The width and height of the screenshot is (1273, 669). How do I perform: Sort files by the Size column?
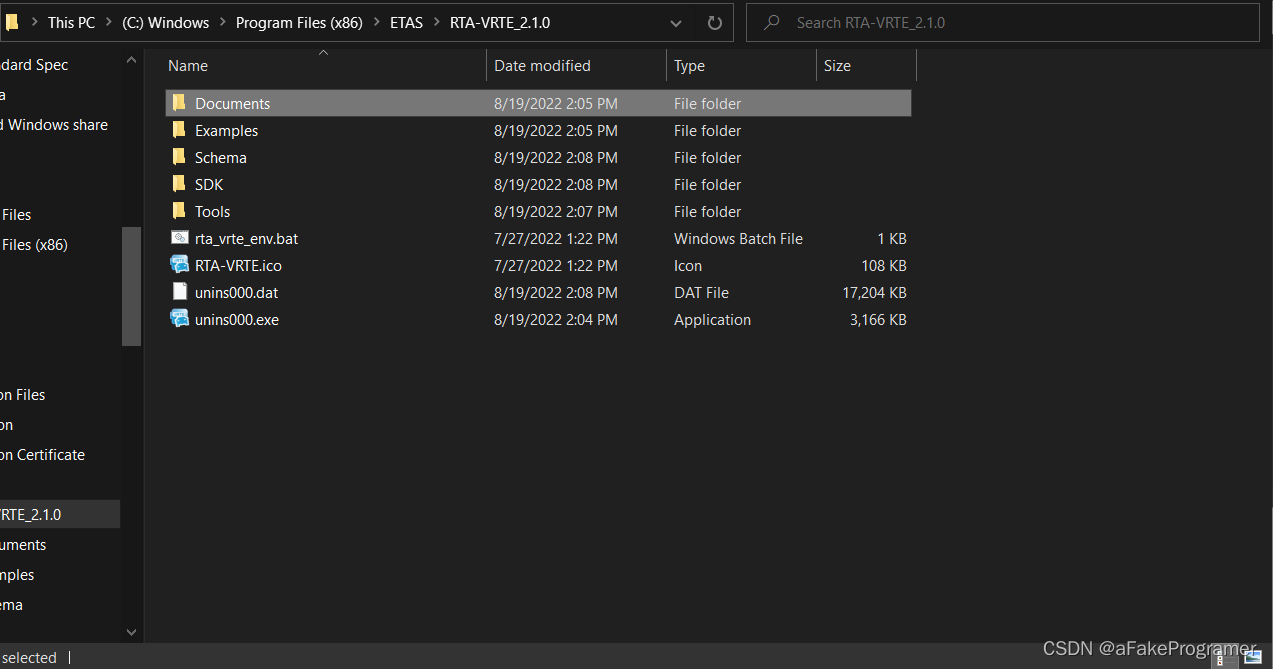click(866, 65)
